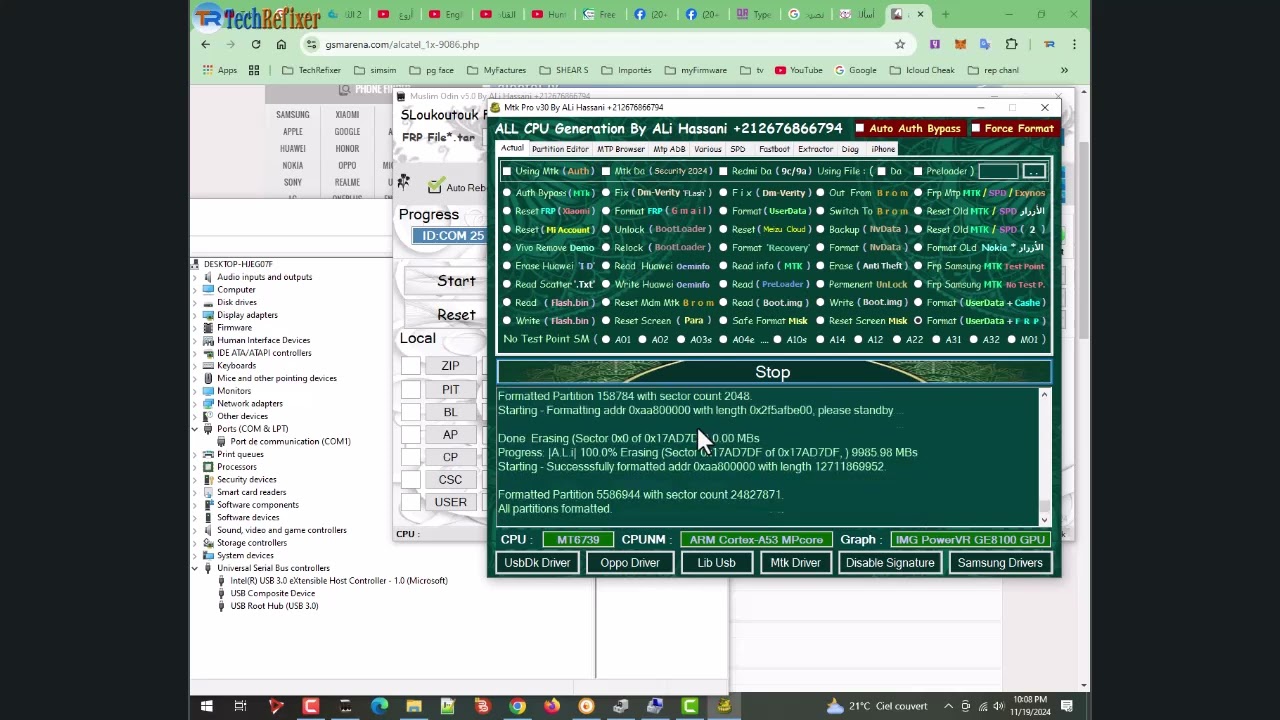Open File Explorer from the taskbar
This screenshot has width=1280, height=720.
pos(413,707)
